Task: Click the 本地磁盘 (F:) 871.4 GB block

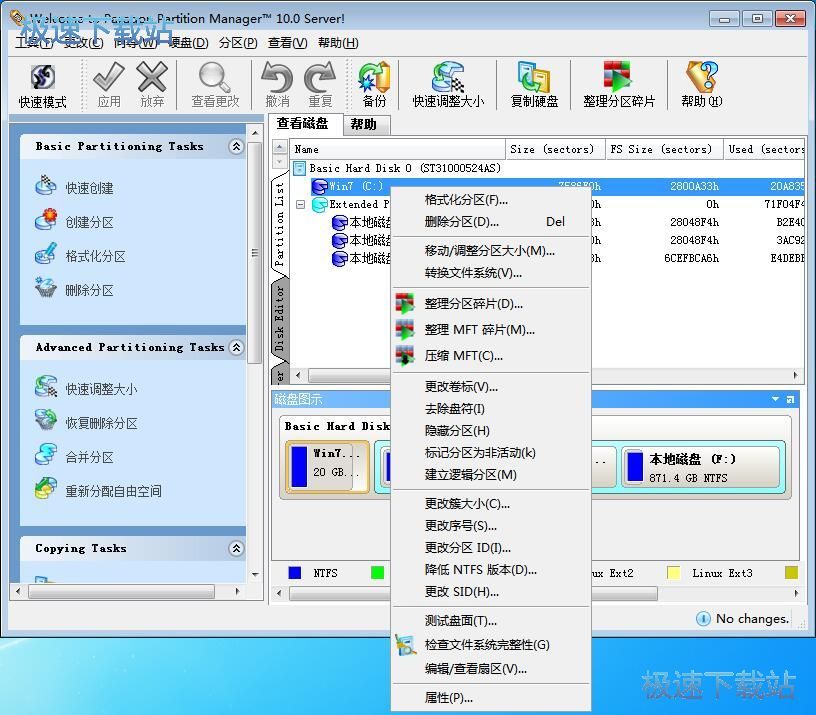Action: 703,467
